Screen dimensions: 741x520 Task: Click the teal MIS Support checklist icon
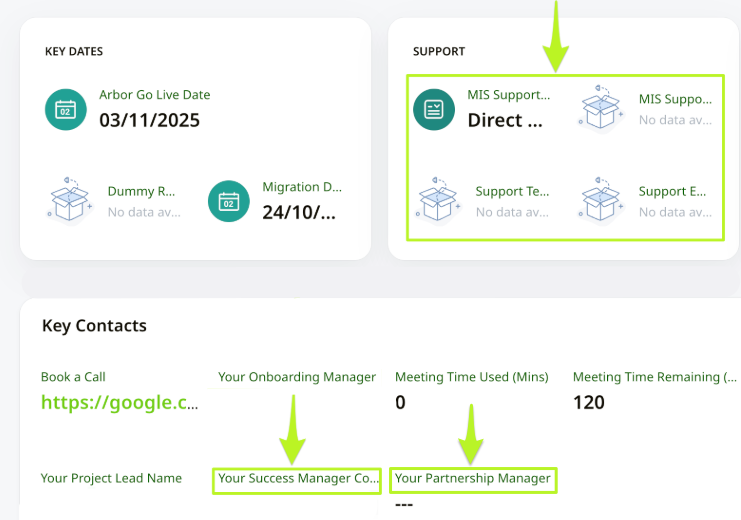(434, 110)
